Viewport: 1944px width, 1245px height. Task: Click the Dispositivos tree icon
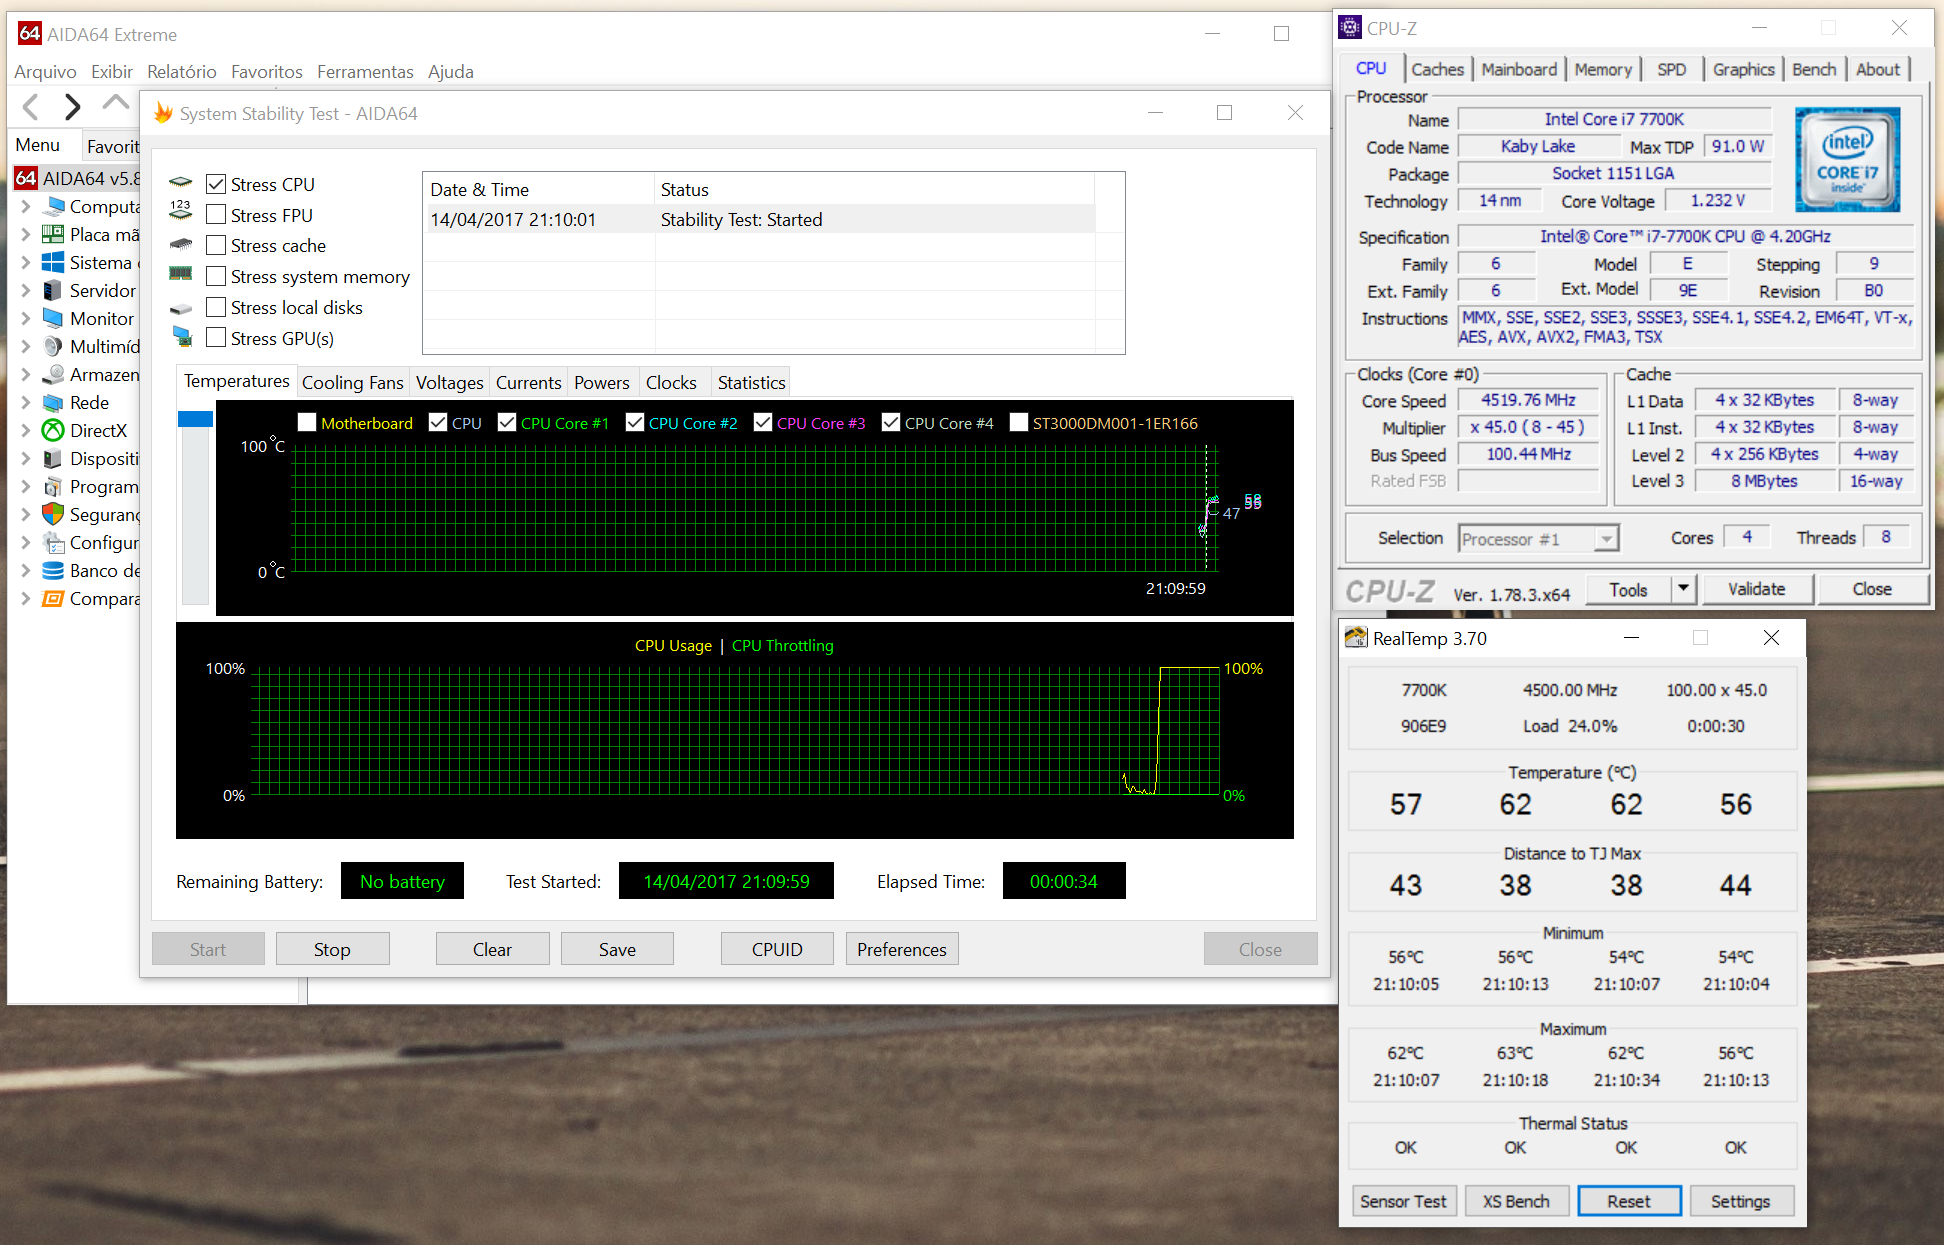click(53, 458)
